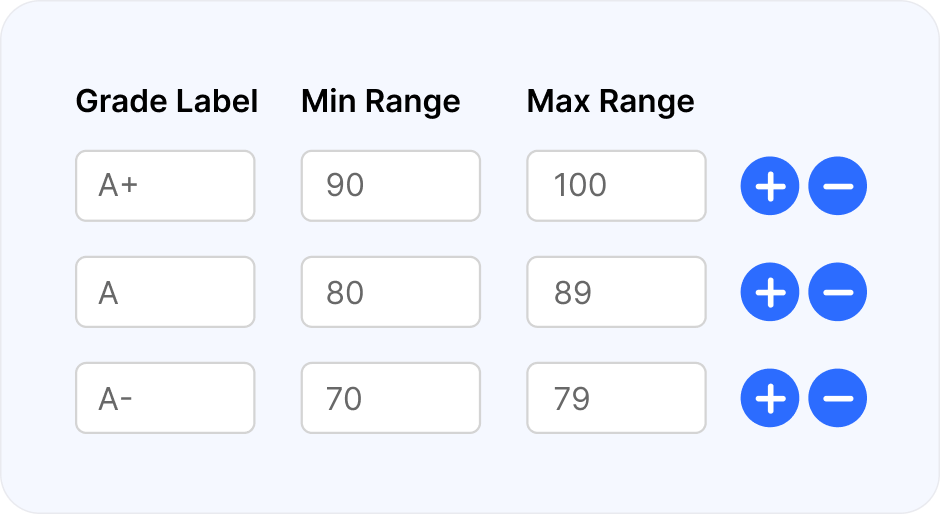
Task: Click the Max Range column header
Action: tap(610, 101)
